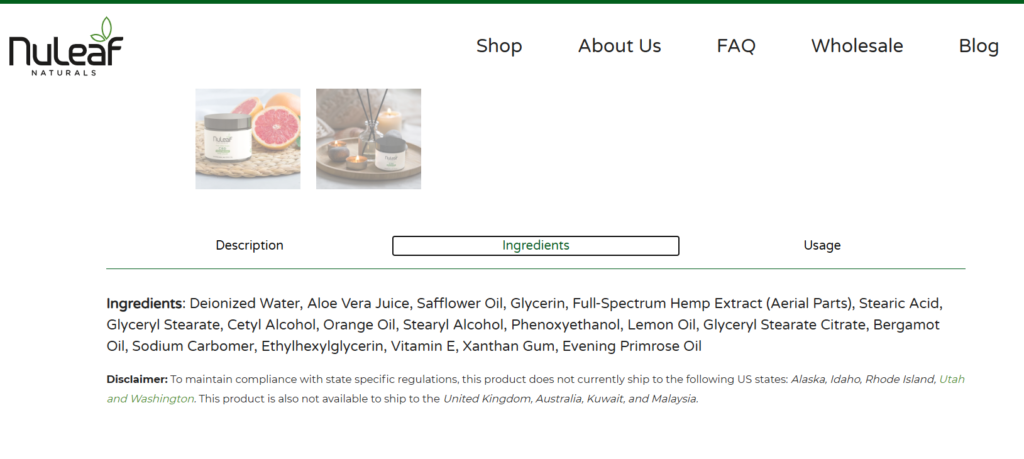Switch to the Description tab
The width and height of the screenshot is (1024, 459).
[x=249, y=245]
